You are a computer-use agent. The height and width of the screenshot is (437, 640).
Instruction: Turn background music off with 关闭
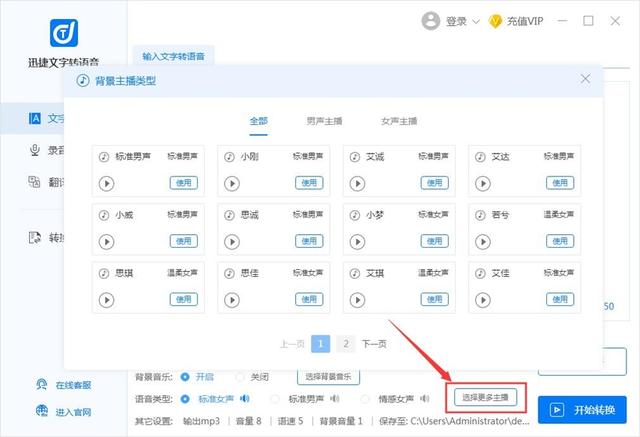click(240, 377)
